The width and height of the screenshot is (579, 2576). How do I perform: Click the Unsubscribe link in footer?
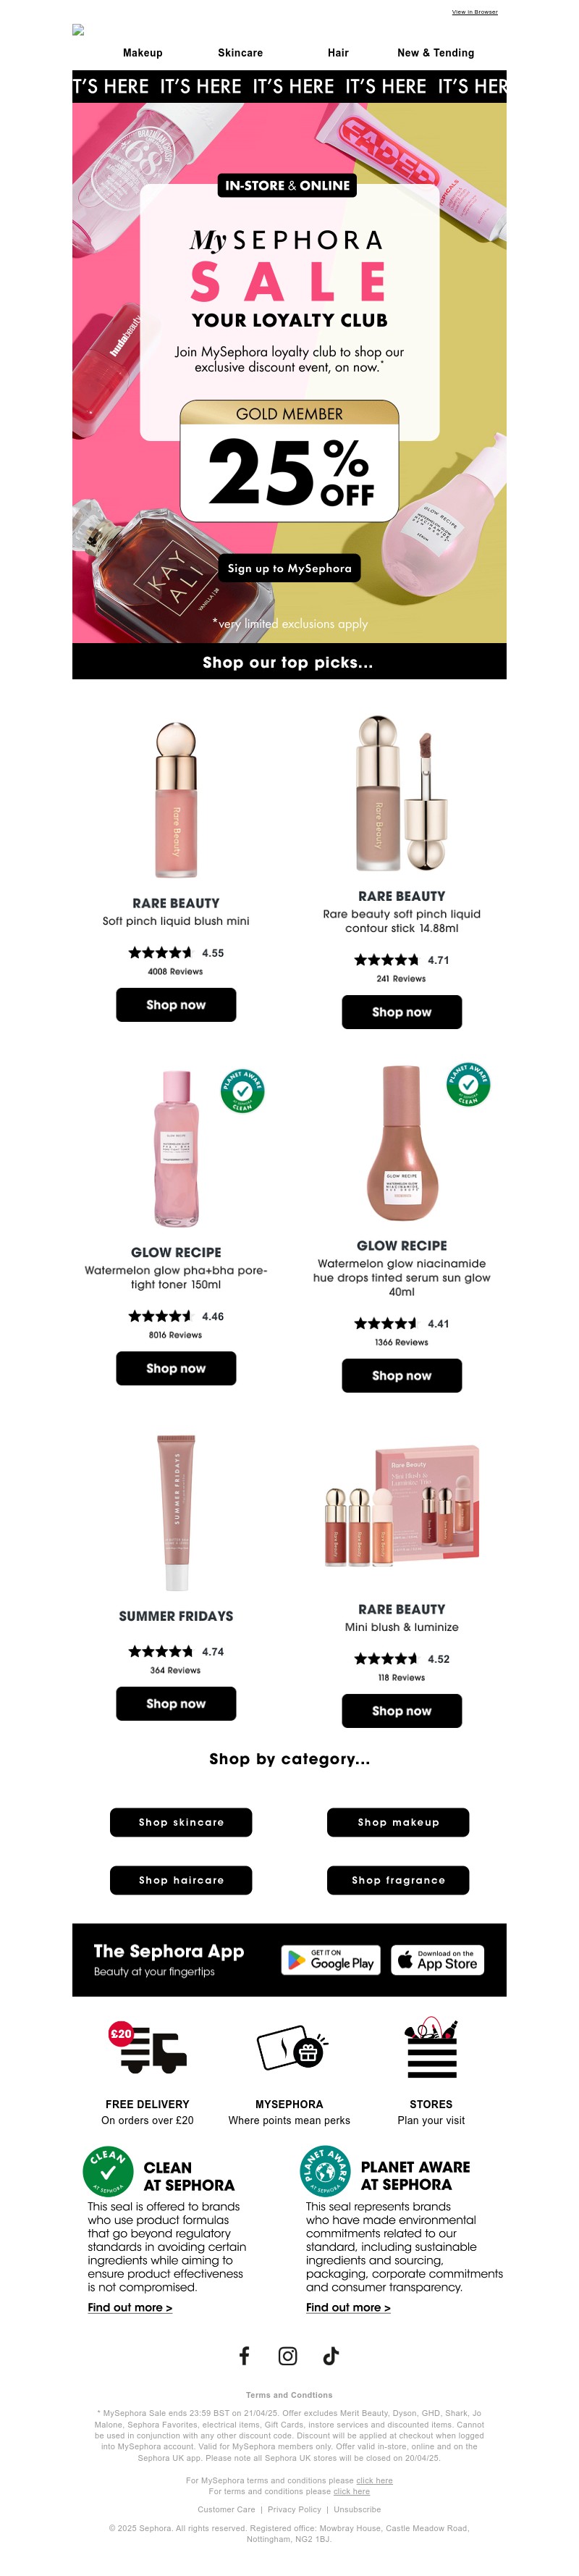coord(357,2509)
